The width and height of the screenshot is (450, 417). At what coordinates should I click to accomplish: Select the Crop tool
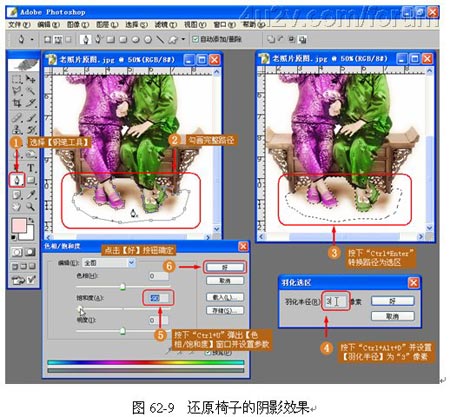click(x=17, y=103)
